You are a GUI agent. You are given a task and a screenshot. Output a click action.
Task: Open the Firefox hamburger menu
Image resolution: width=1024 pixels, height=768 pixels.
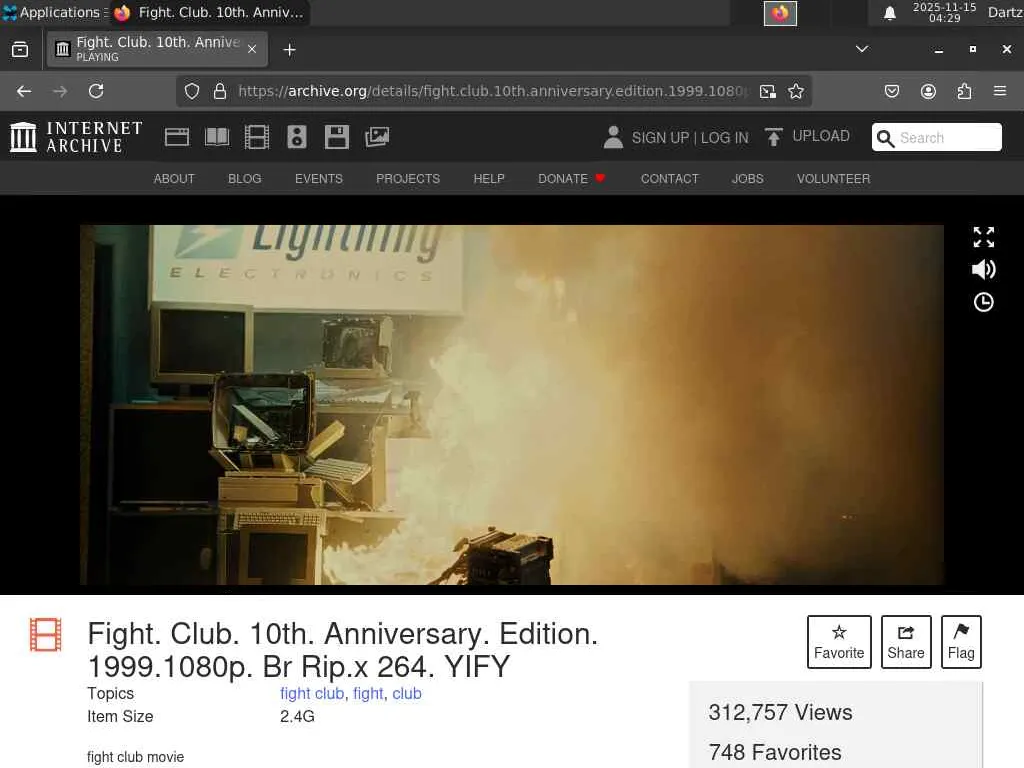pos(1000,91)
